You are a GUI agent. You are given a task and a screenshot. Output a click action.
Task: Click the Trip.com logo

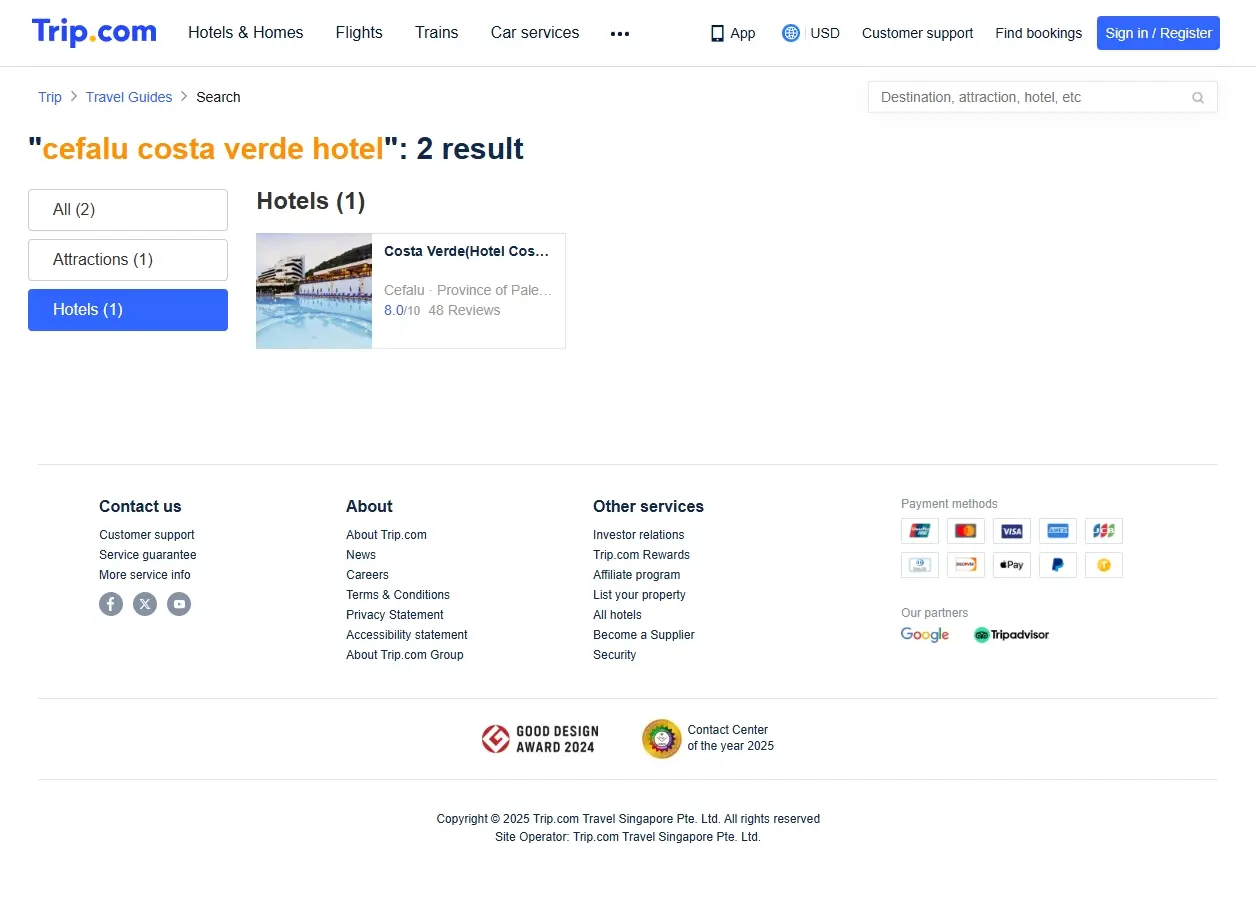click(x=94, y=32)
